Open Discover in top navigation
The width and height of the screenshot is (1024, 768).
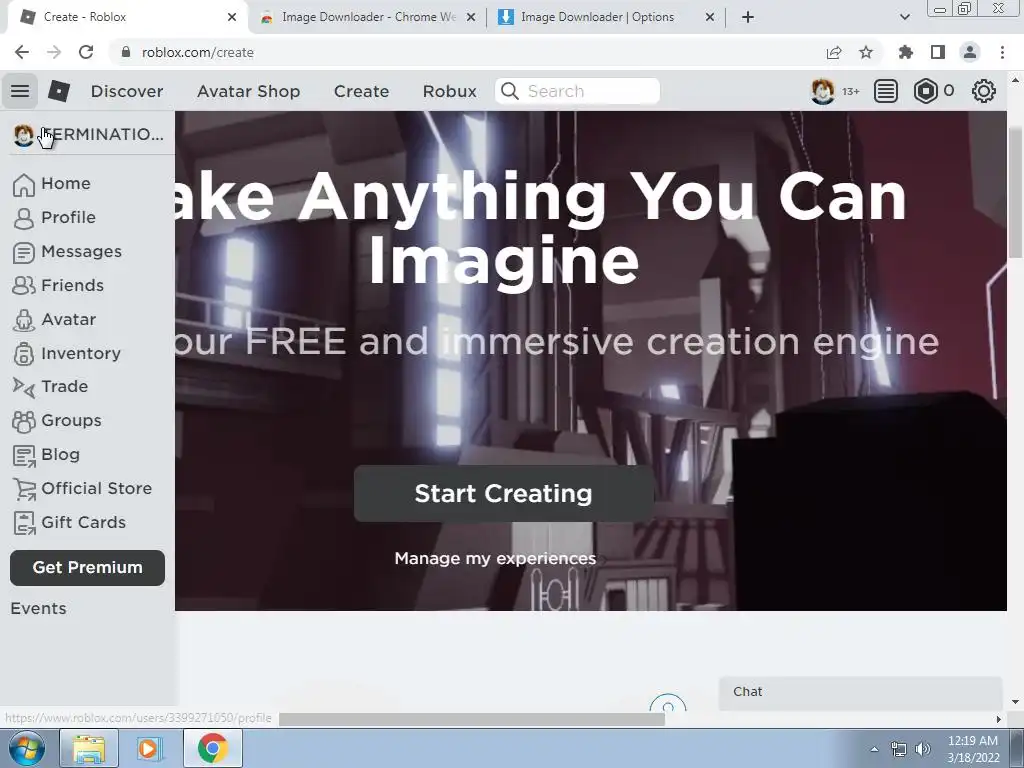coord(127,91)
